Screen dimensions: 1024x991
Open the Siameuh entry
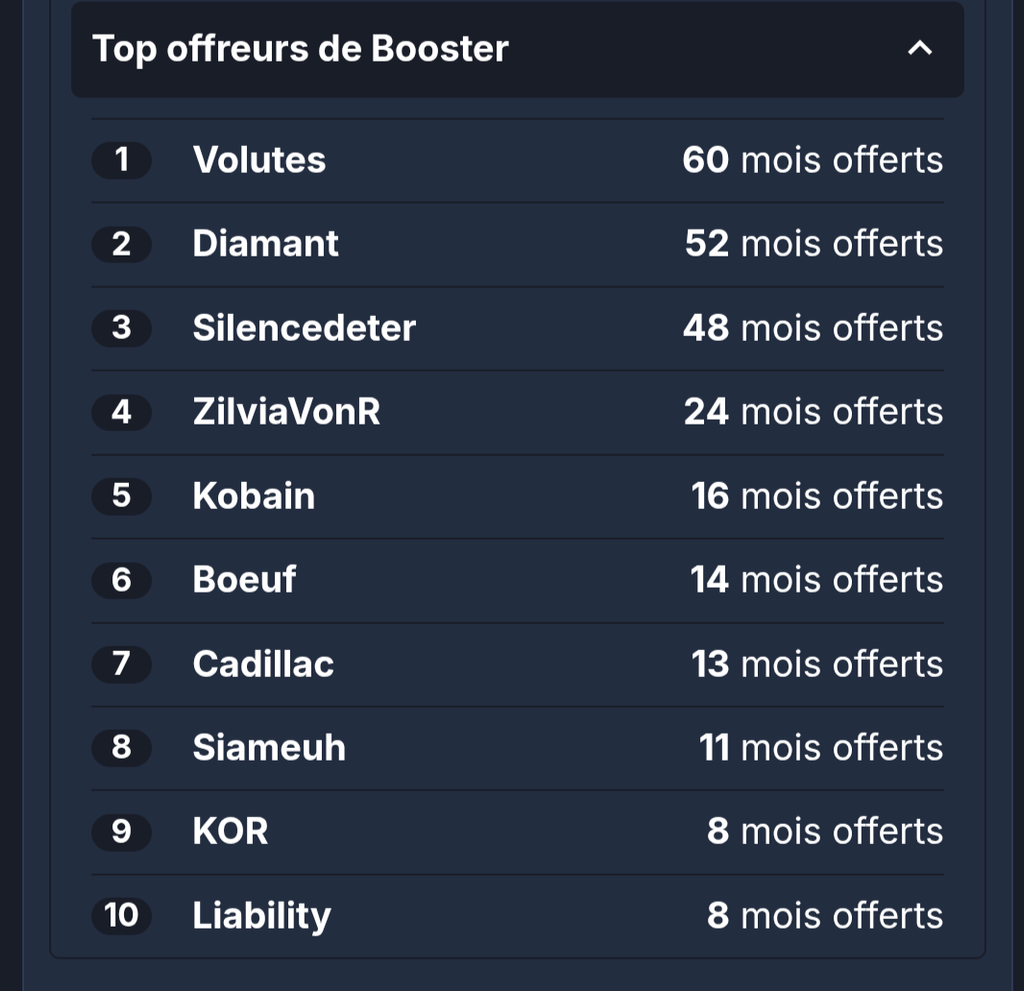click(x=268, y=748)
